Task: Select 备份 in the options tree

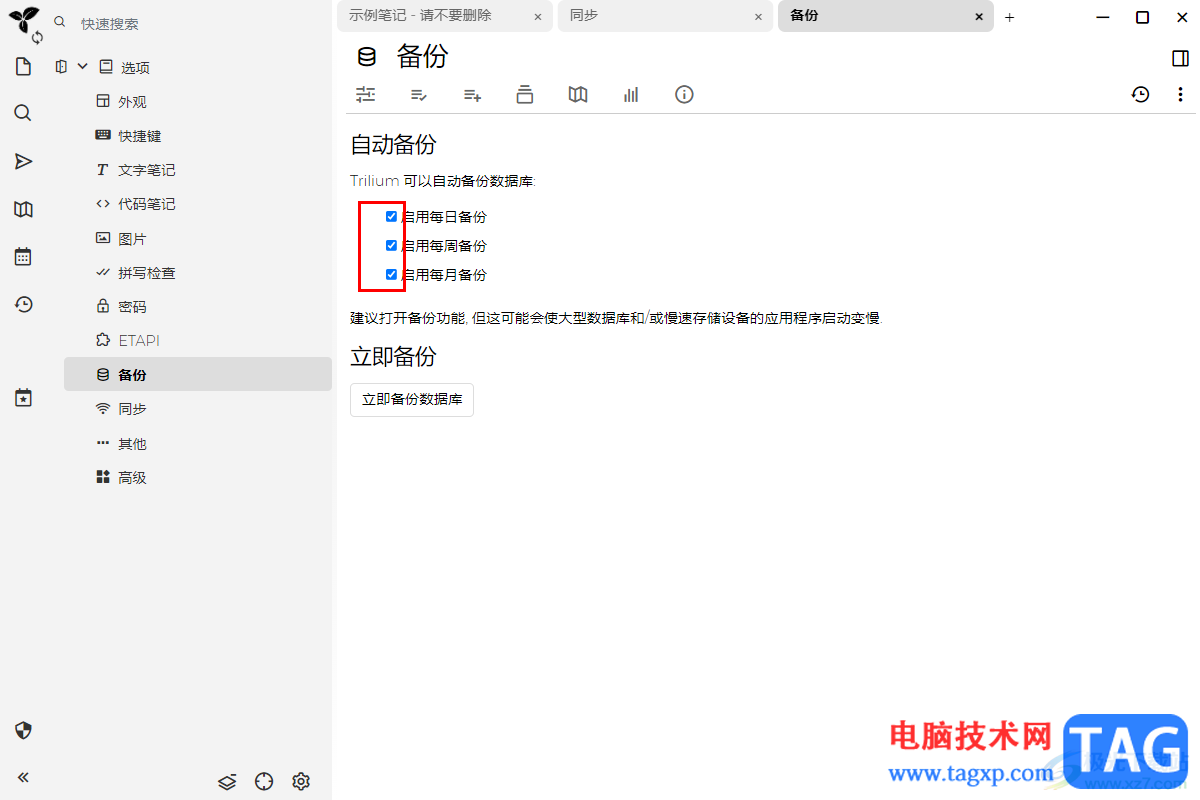Action: click(198, 375)
